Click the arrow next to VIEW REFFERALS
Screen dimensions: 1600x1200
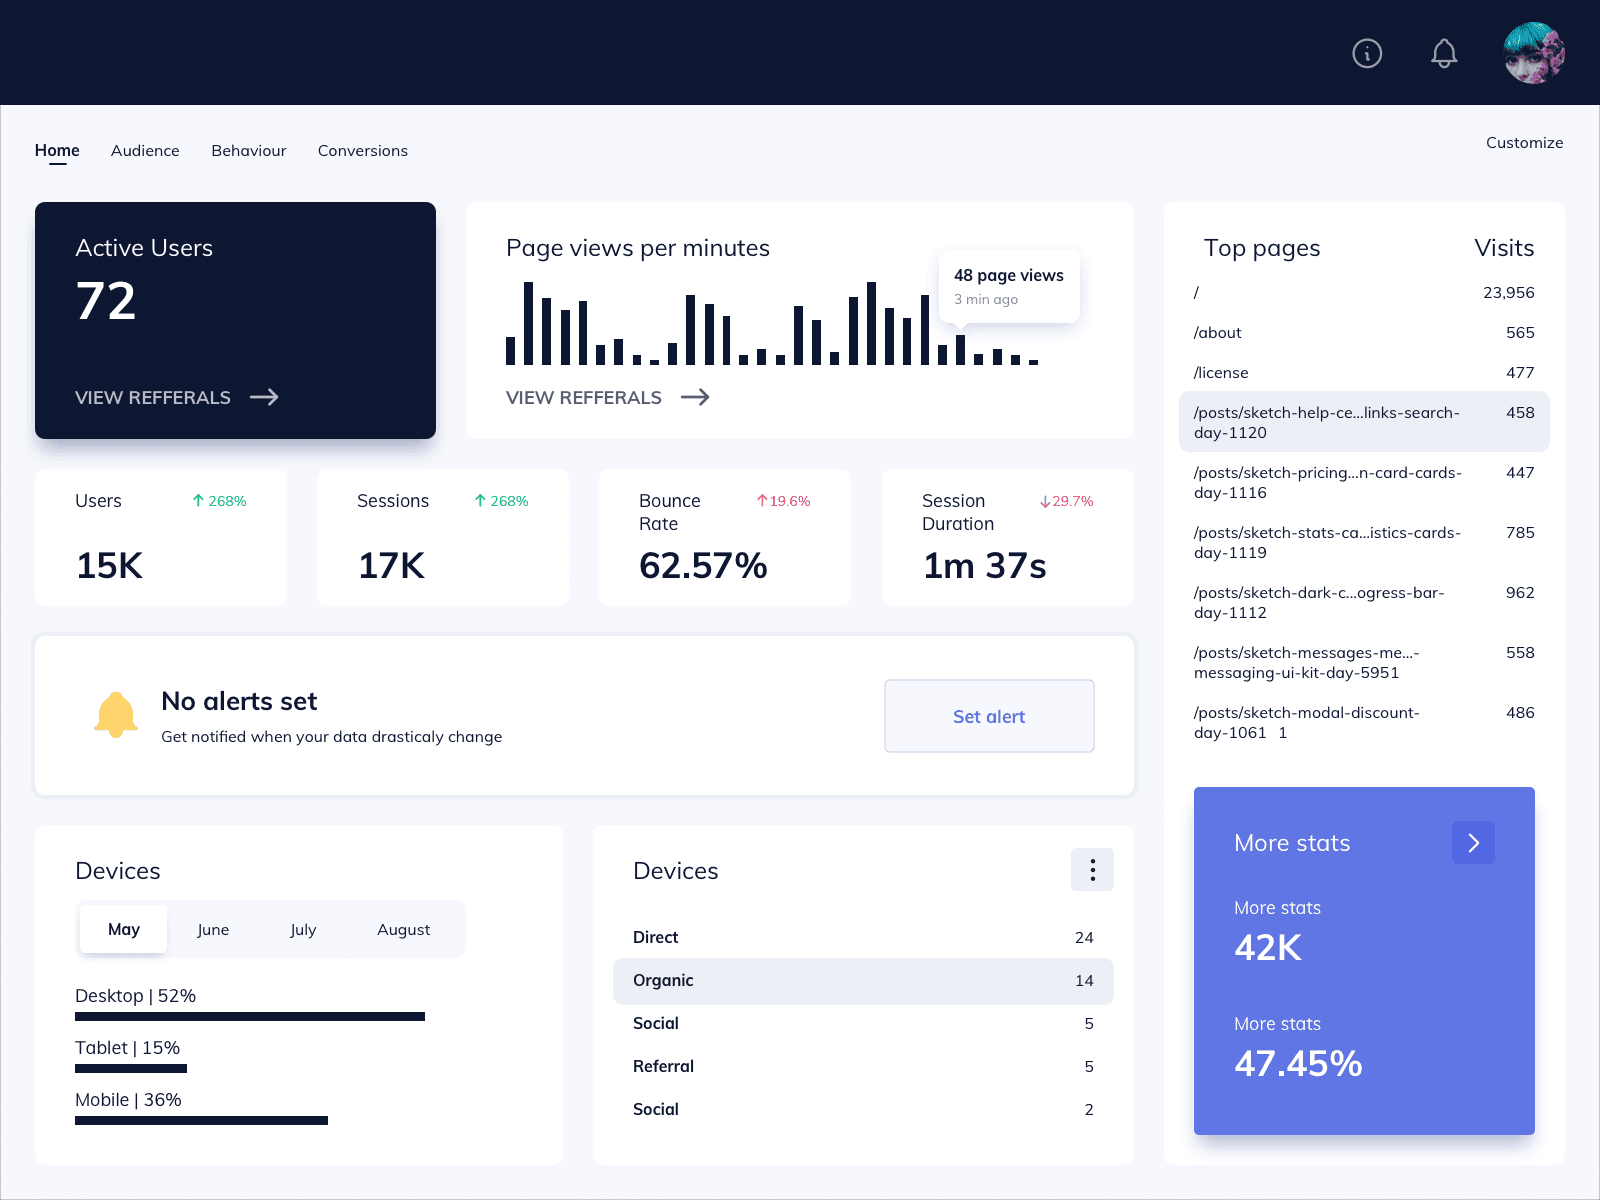266,397
